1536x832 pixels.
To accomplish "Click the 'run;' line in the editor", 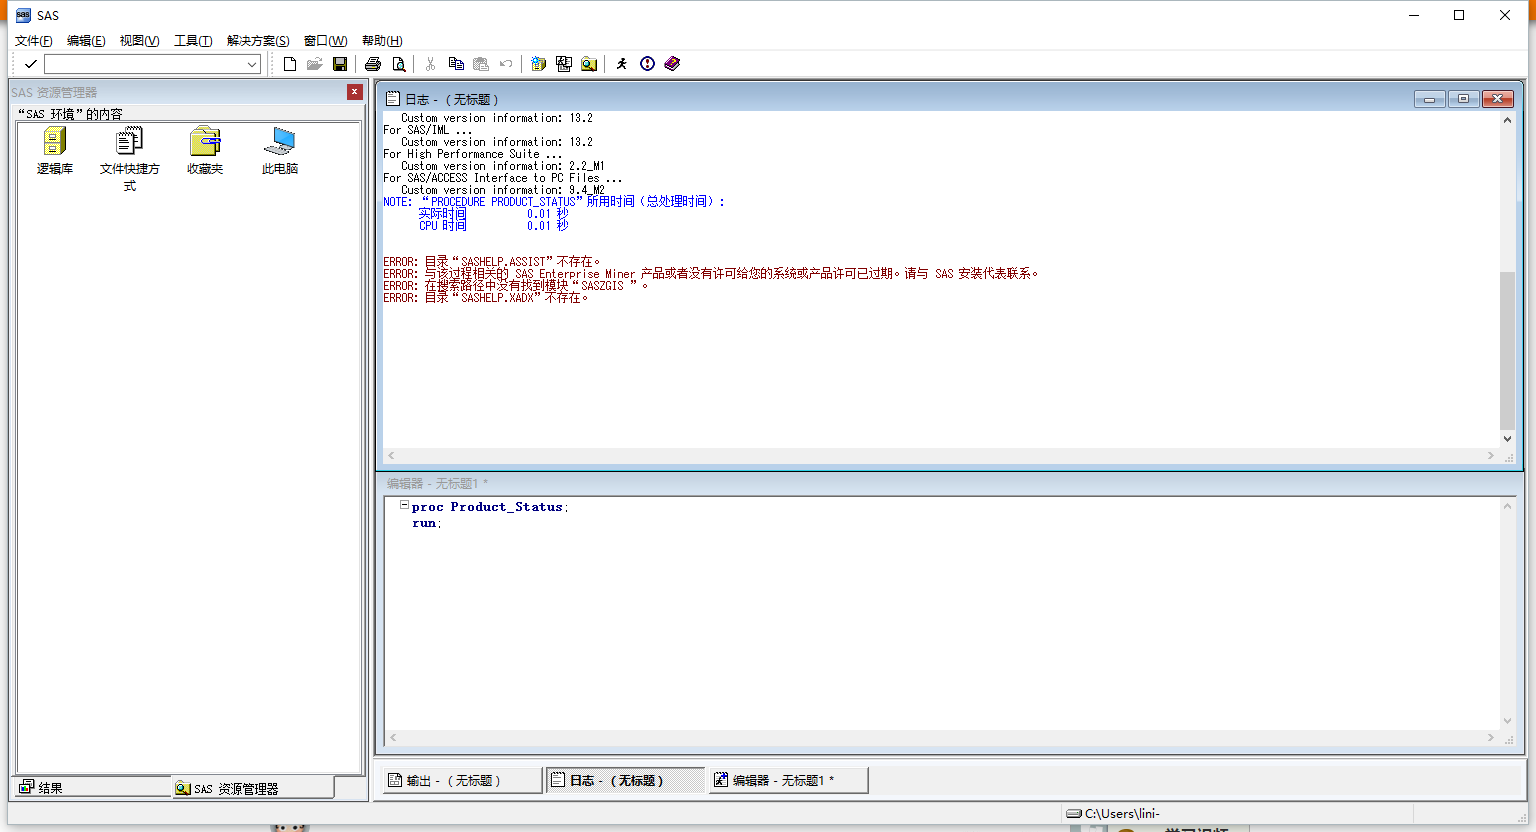I will point(427,523).
